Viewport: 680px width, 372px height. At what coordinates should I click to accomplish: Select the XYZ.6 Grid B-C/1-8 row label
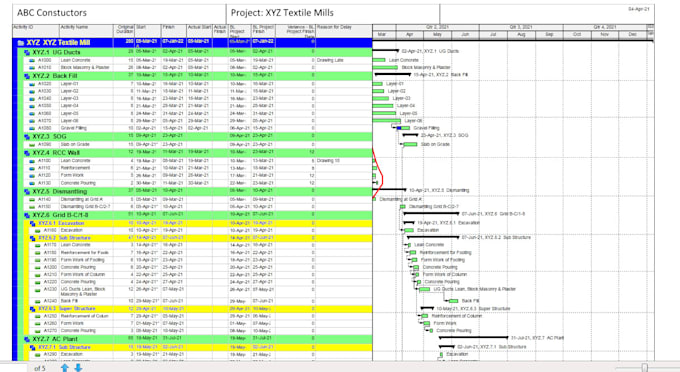coord(60,215)
